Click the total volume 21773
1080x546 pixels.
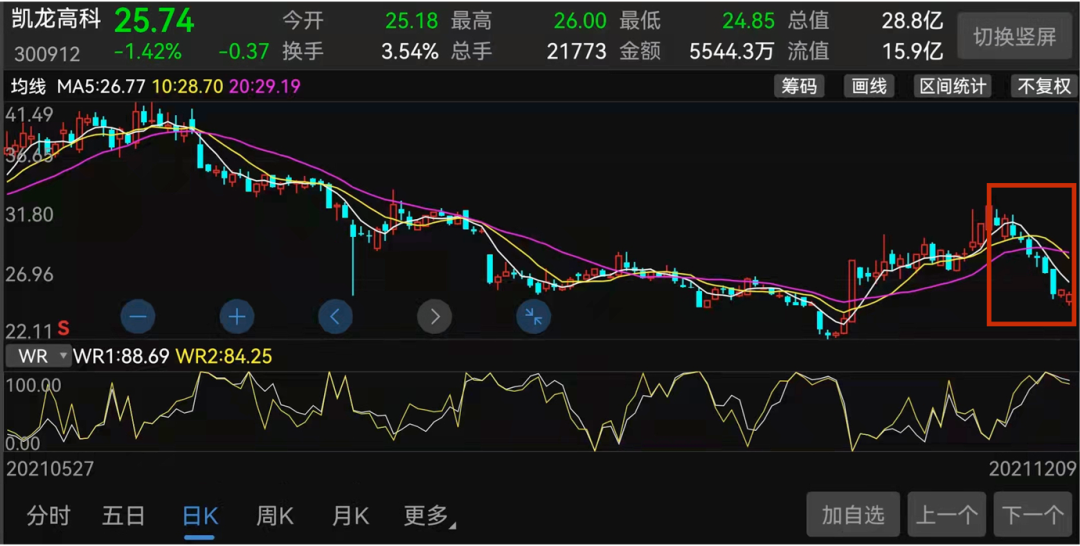577,51
